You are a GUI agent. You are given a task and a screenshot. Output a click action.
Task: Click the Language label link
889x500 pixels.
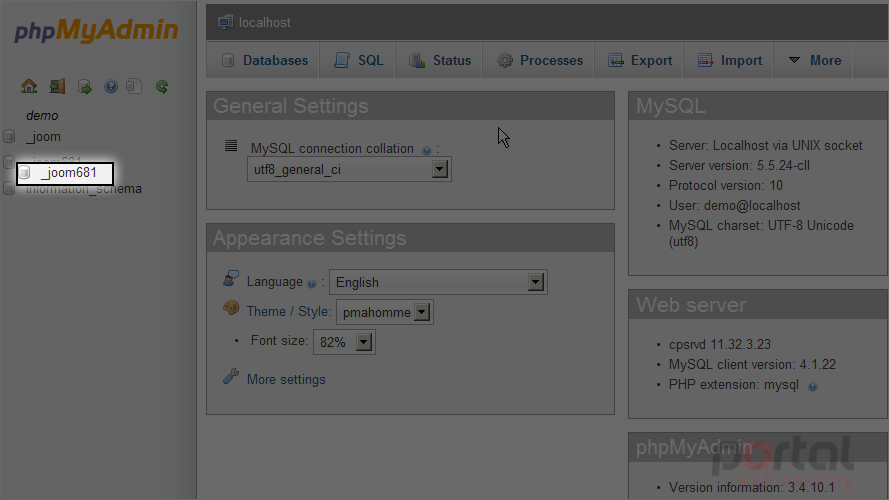point(274,282)
